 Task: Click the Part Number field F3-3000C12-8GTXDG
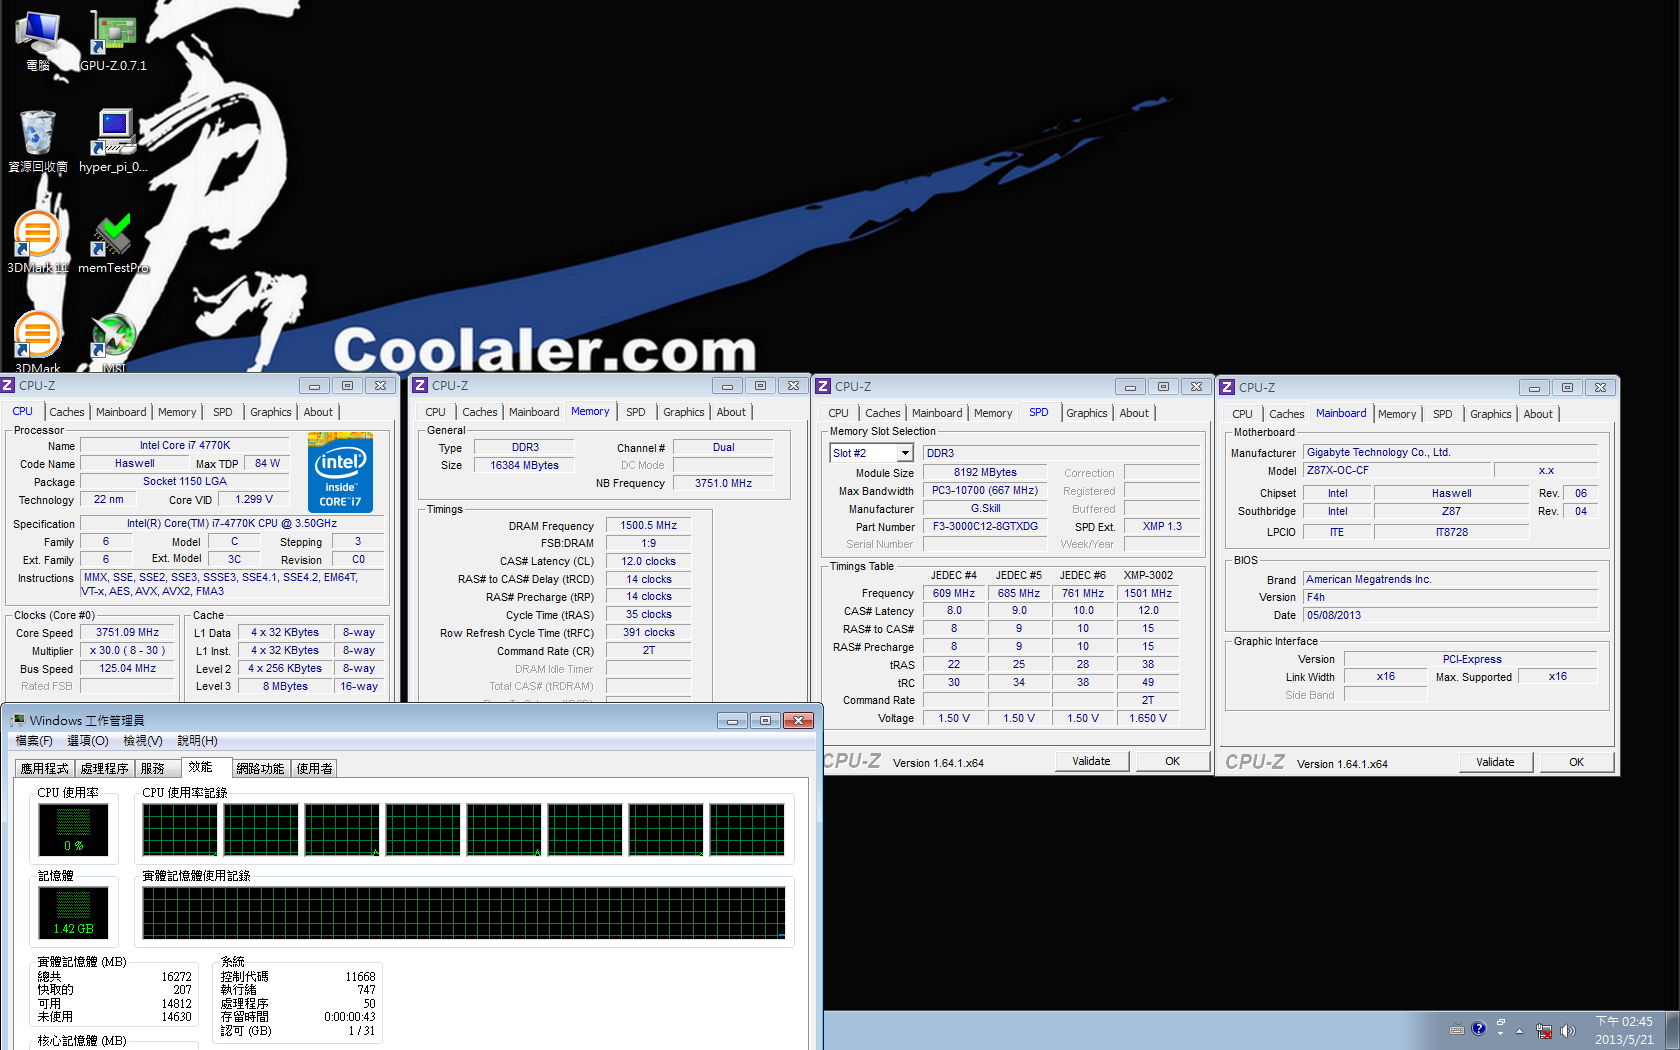(x=986, y=526)
